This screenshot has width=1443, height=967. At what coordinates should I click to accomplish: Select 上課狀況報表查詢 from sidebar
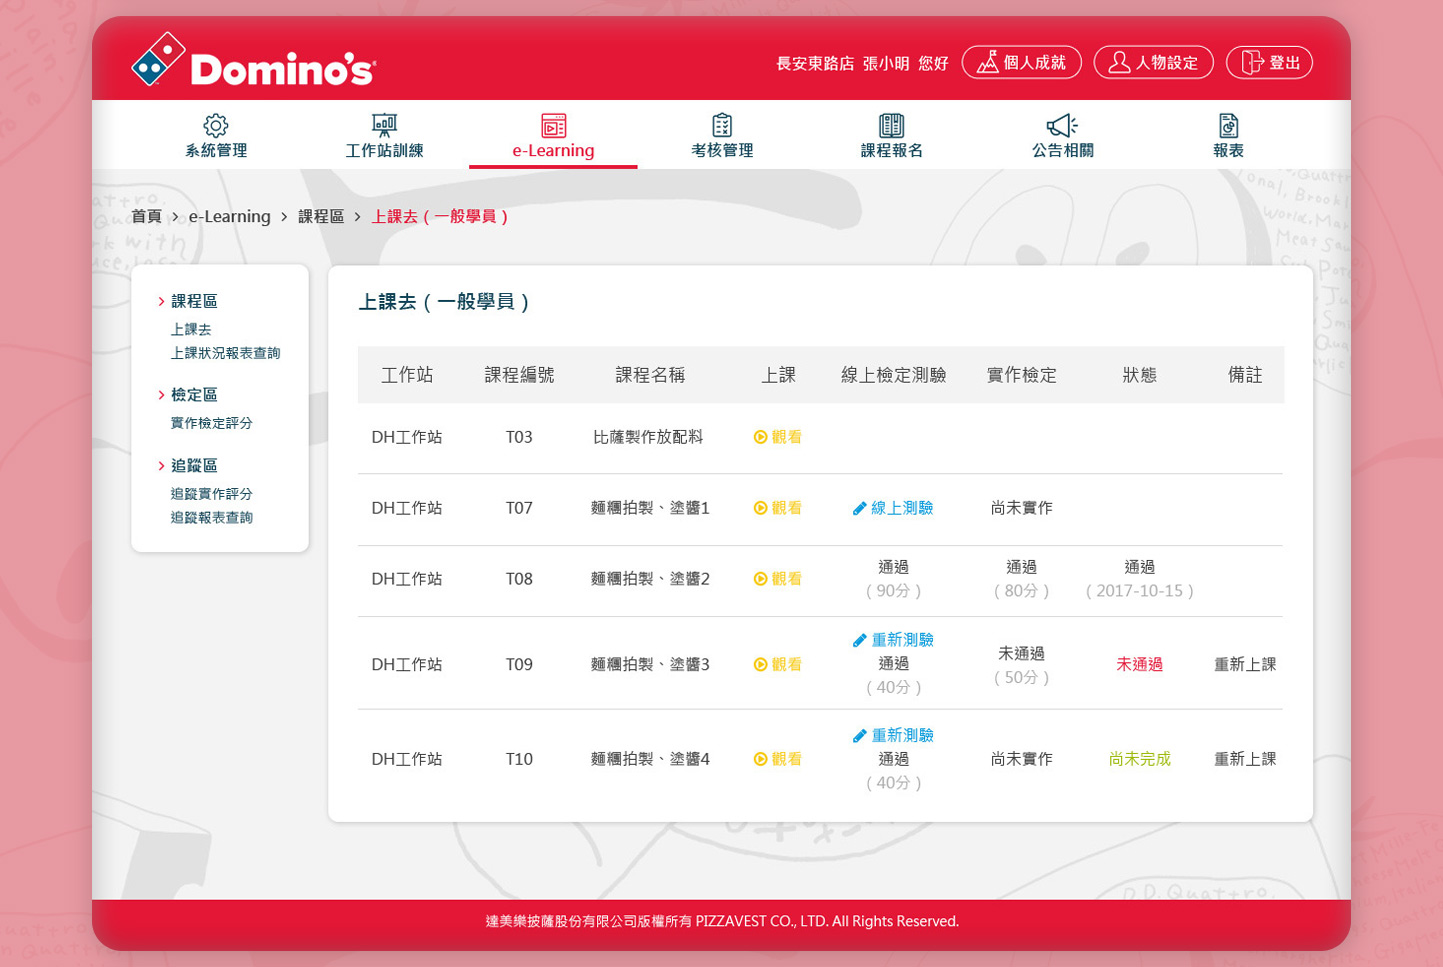point(225,353)
